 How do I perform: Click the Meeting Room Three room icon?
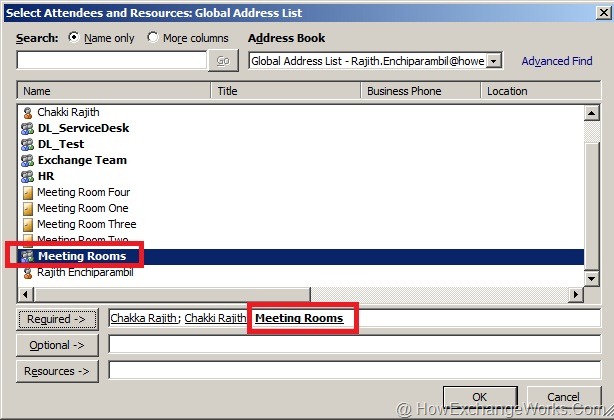(28, 225)
